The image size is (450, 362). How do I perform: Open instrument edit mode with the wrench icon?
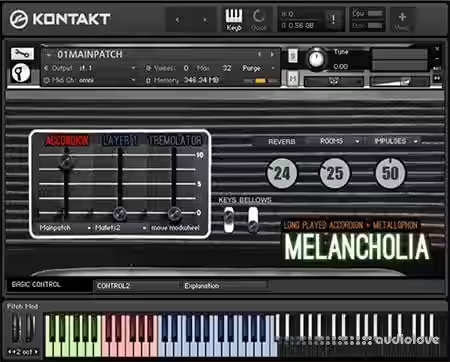click(x=22, y=53)
